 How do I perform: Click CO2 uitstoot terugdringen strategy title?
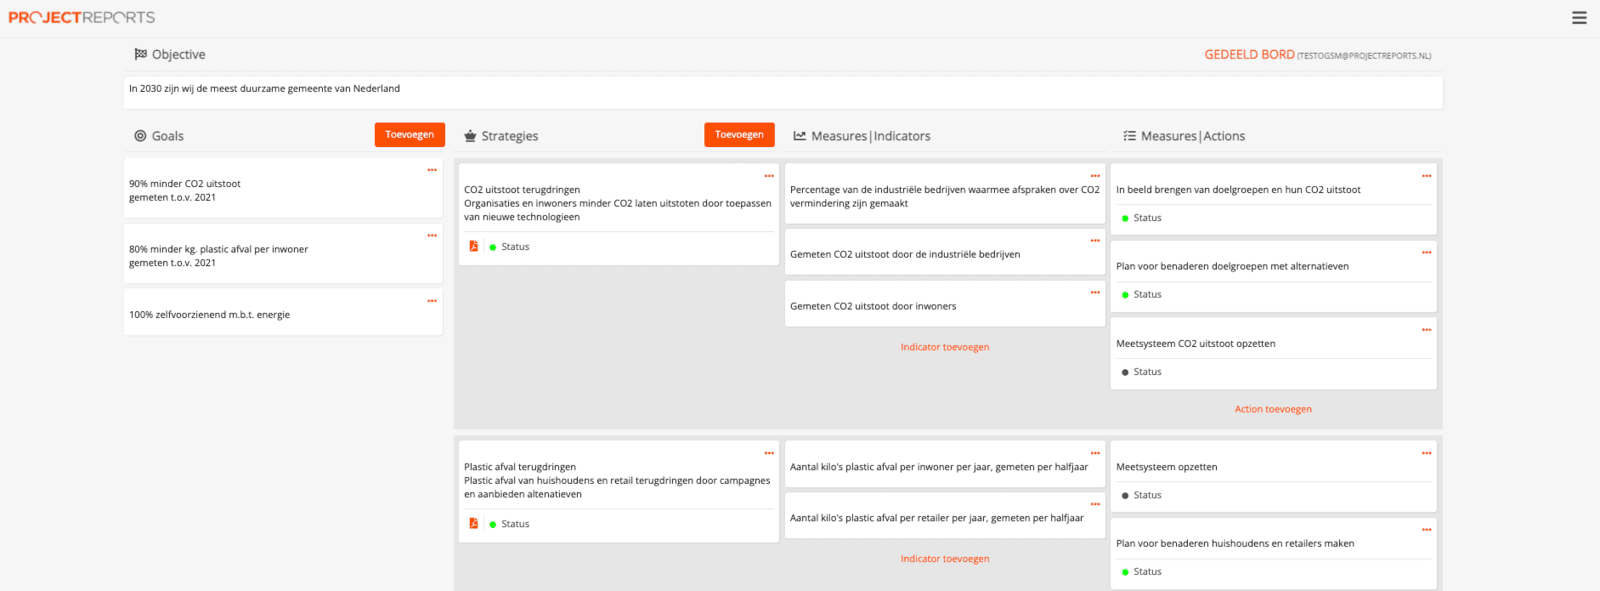click(x=522, y=190)
